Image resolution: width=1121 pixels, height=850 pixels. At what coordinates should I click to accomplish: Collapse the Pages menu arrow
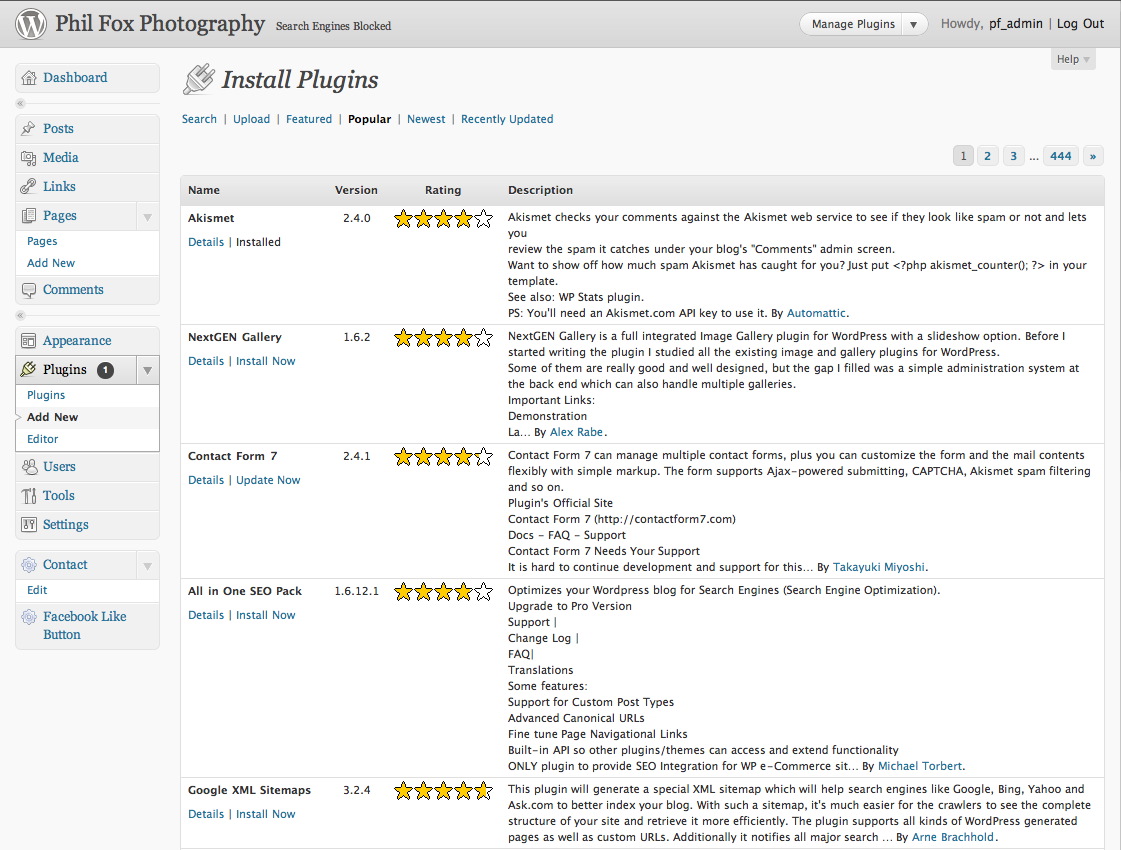click(x=147, y=217)
